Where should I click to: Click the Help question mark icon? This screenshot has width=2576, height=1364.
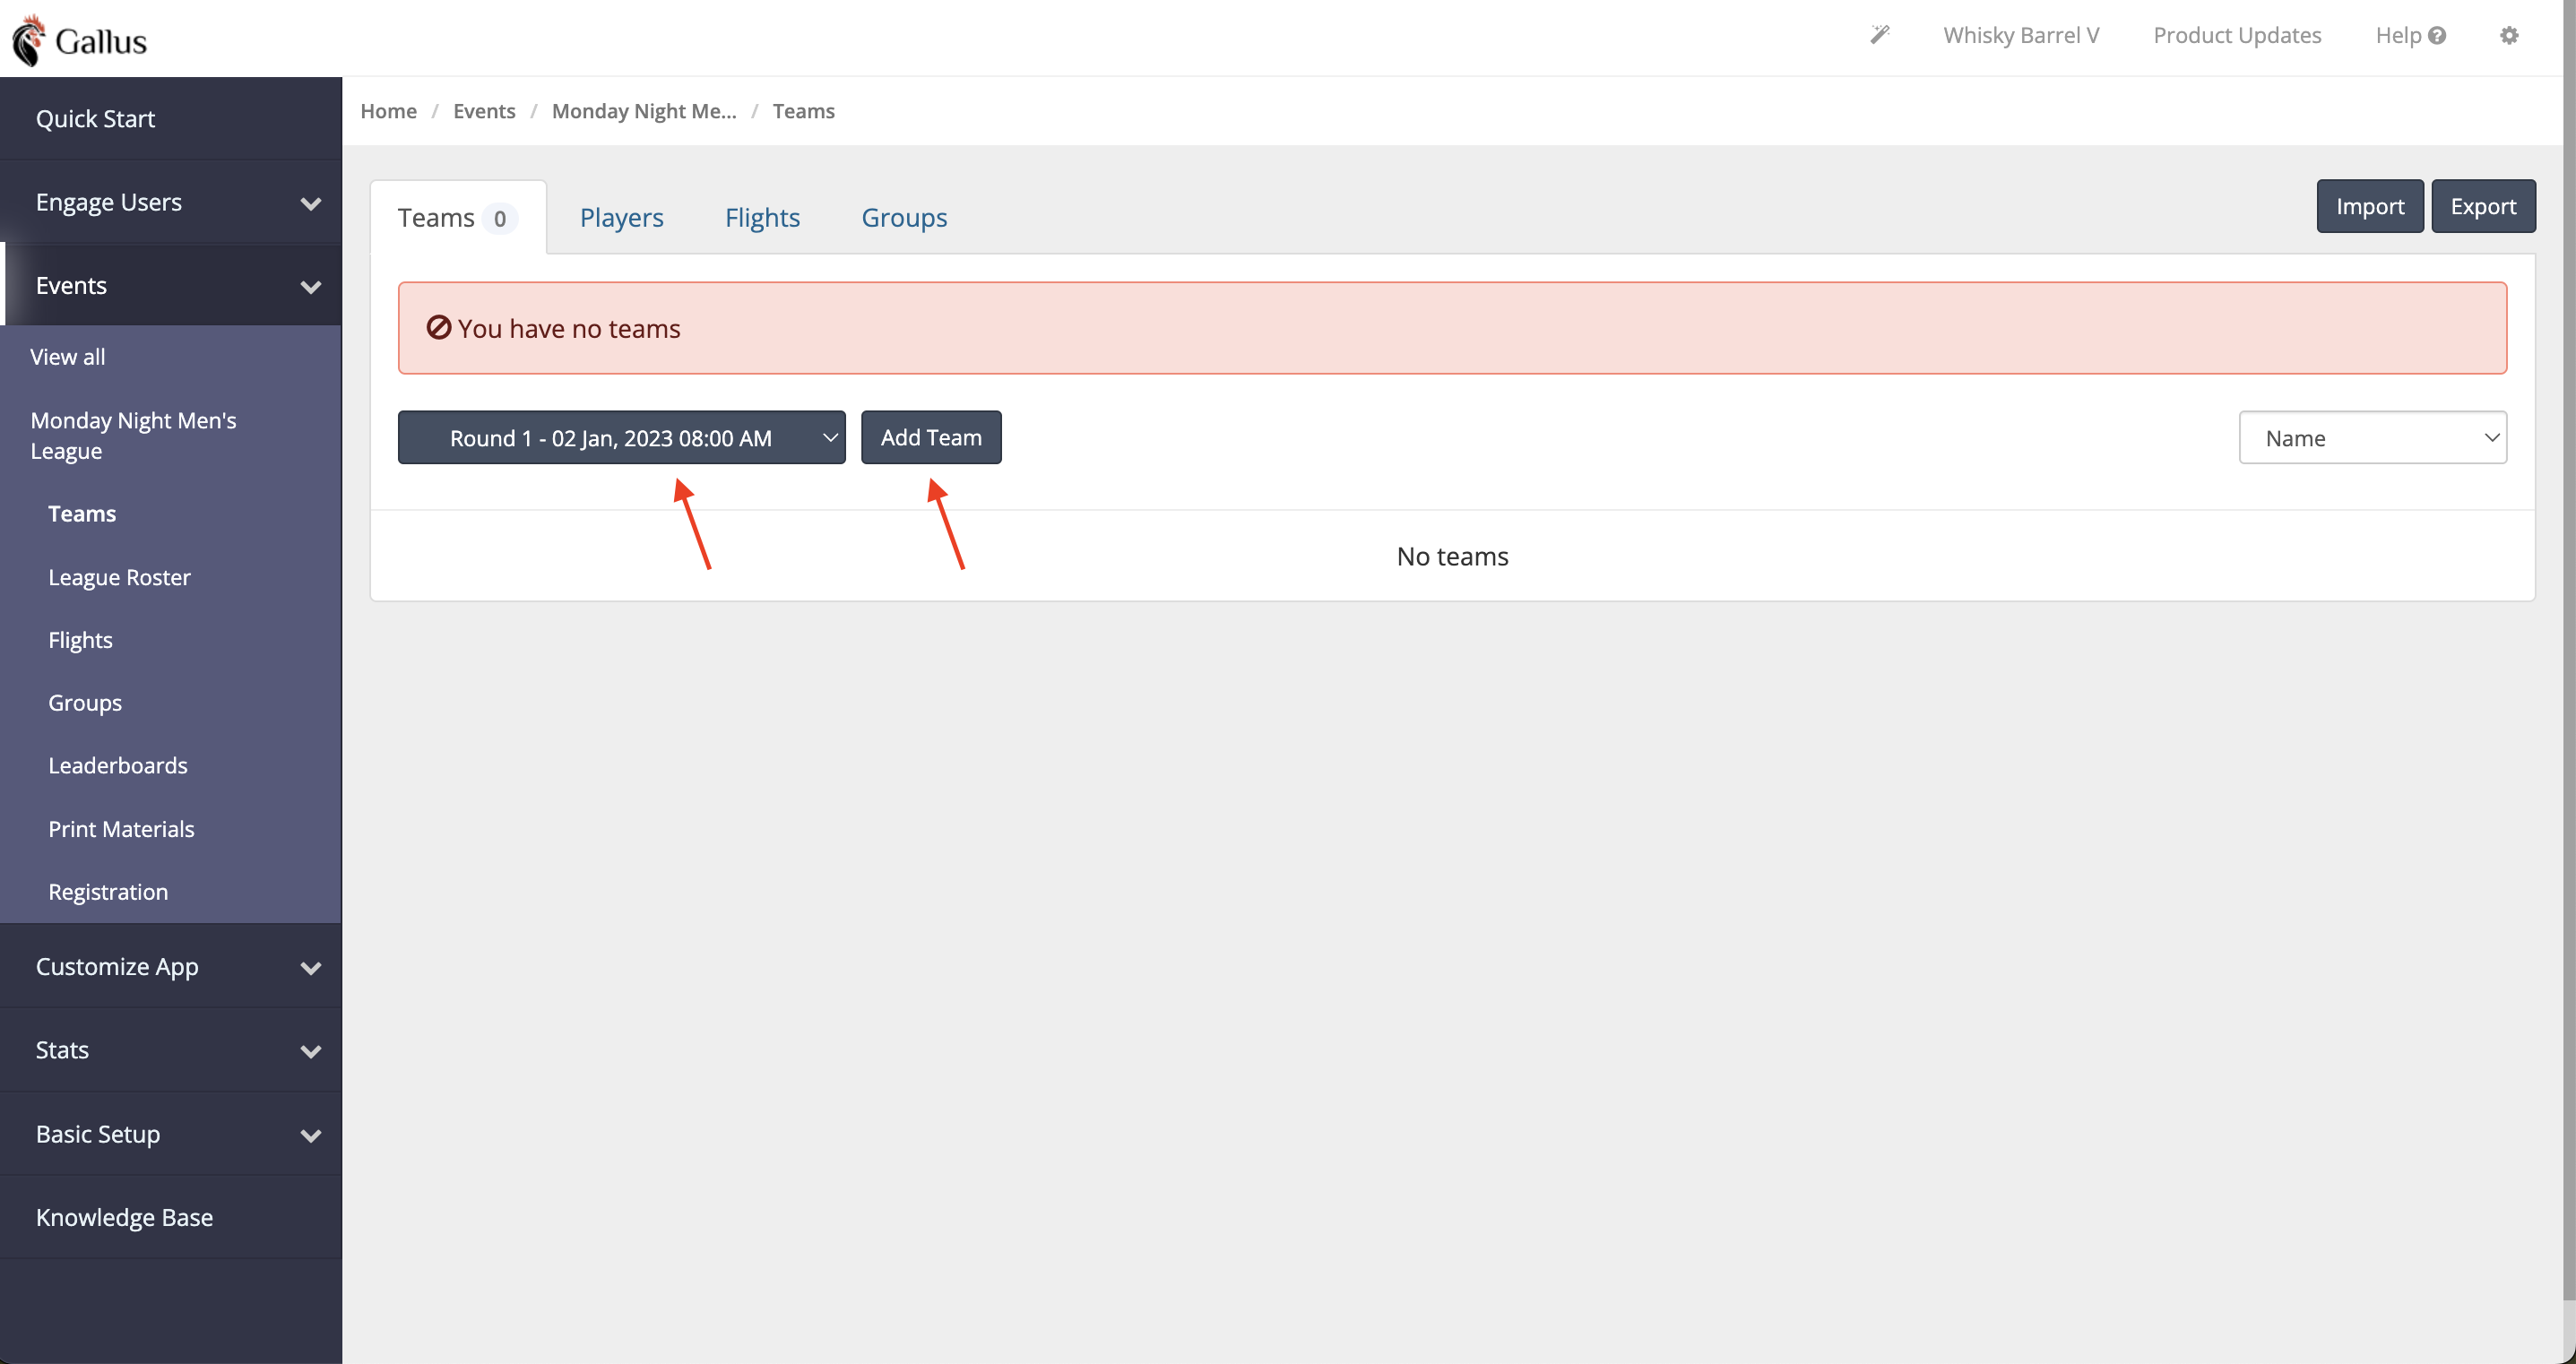[x=2437, y=36]
